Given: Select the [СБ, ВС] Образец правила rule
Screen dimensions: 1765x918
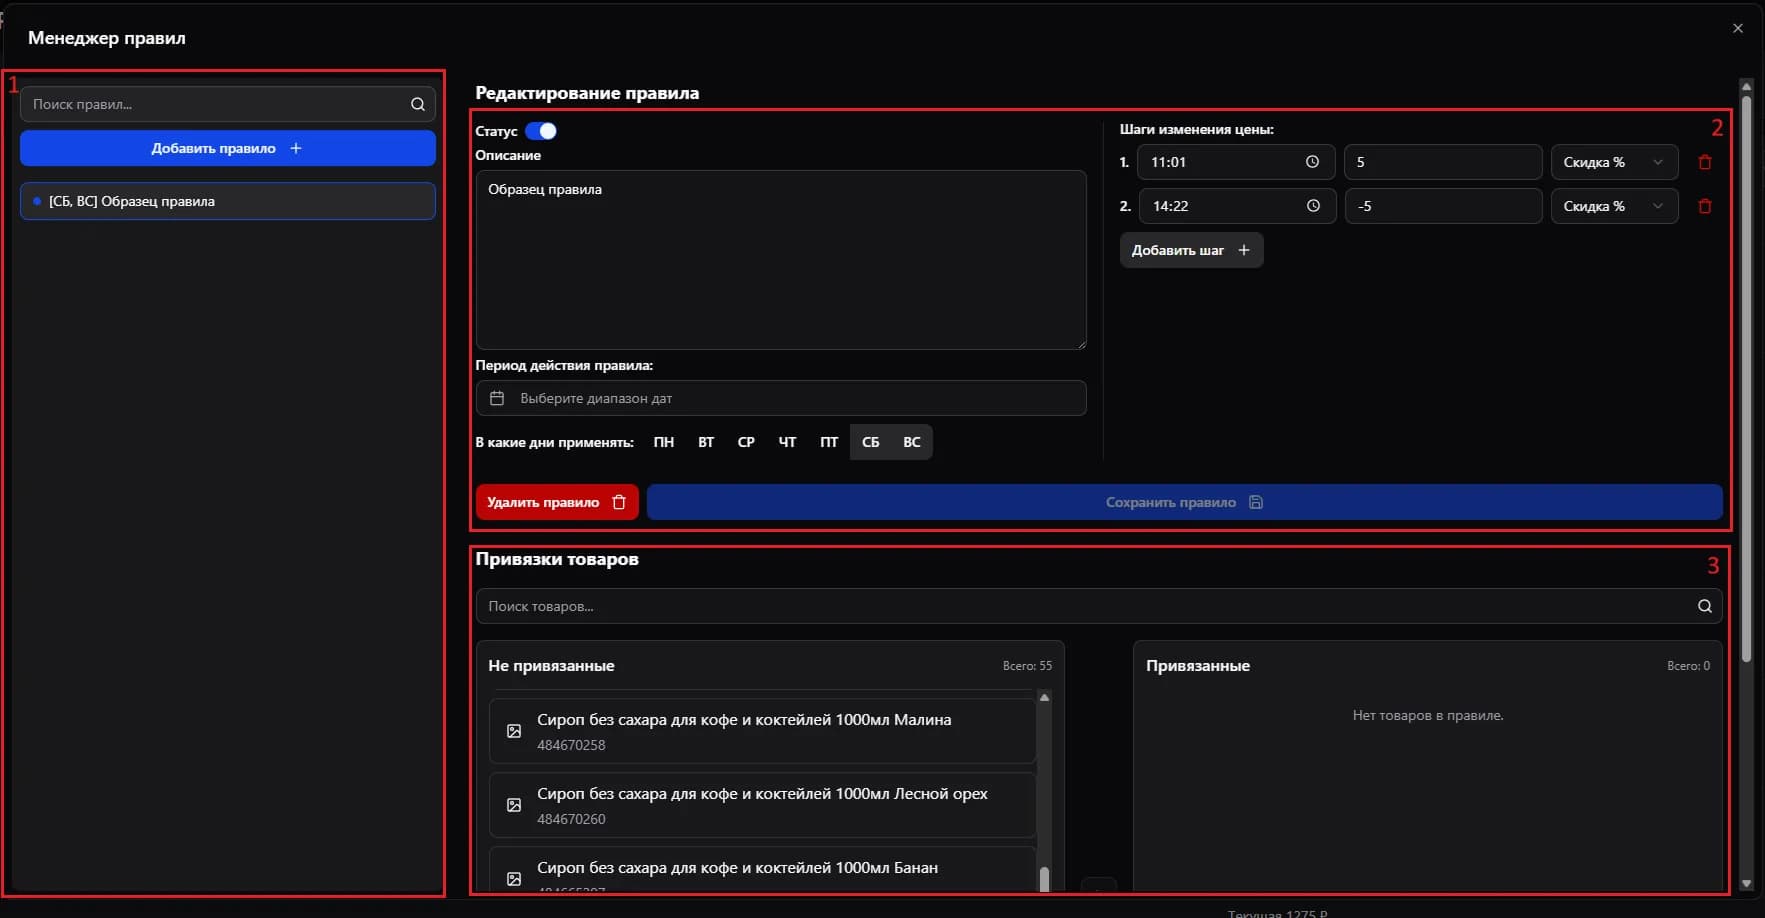Looking at the screenshot, I should tap(228, 201).
